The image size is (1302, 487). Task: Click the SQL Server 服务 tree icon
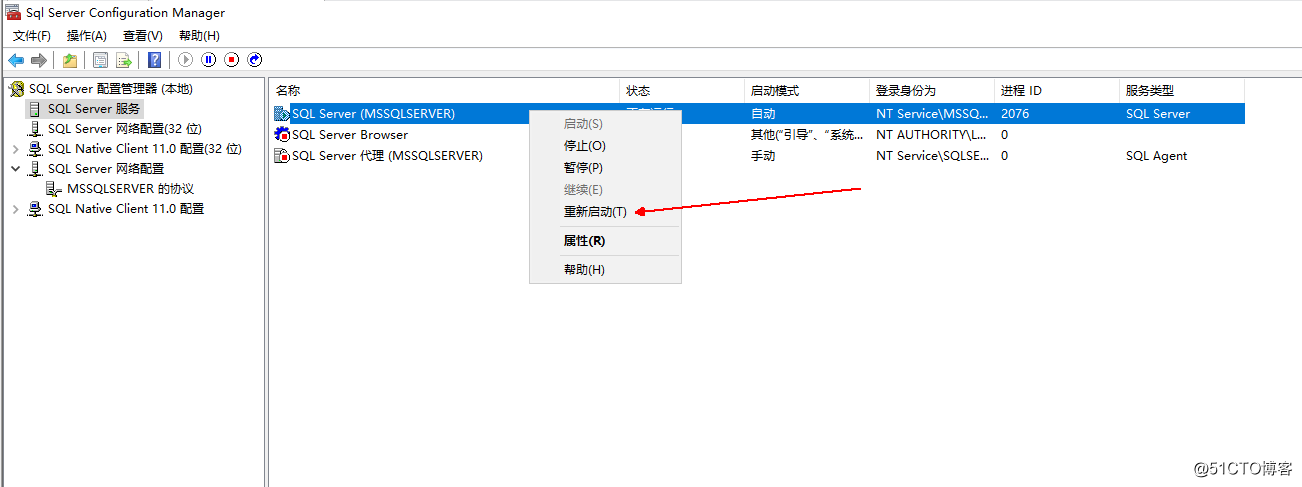(x=36, y=108)
